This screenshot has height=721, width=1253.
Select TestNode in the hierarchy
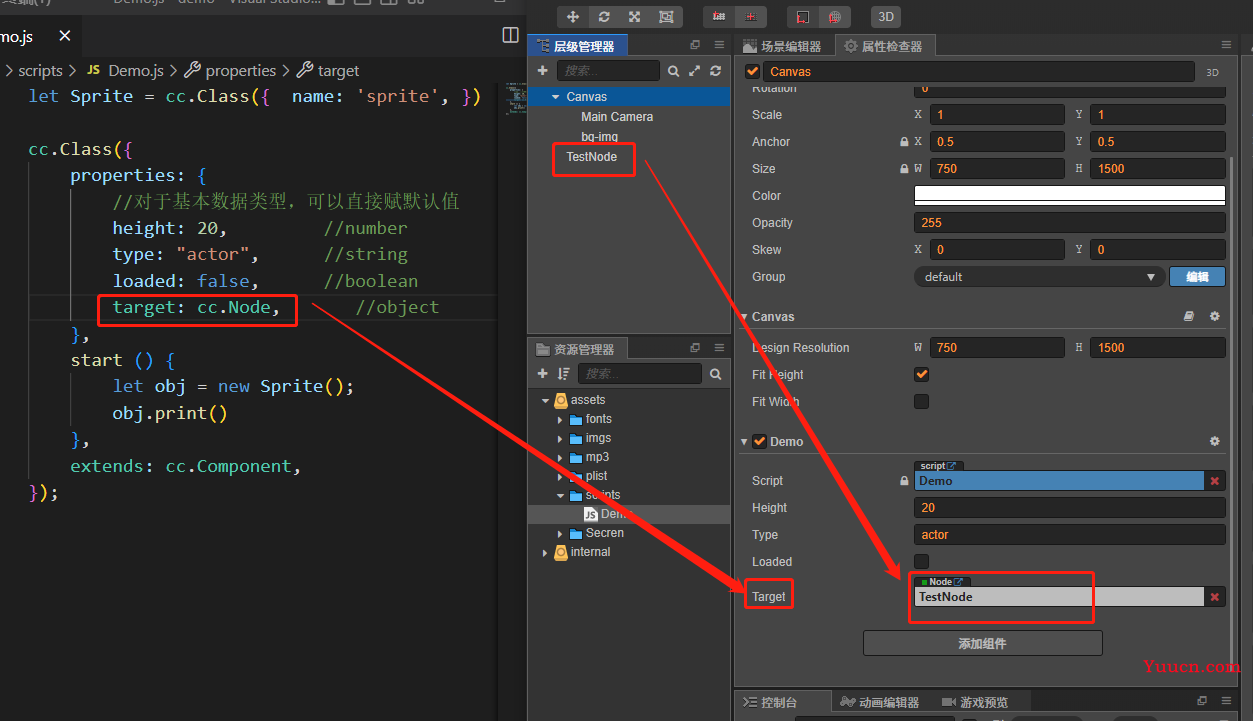pyautogui.click(x=592, y=157)
